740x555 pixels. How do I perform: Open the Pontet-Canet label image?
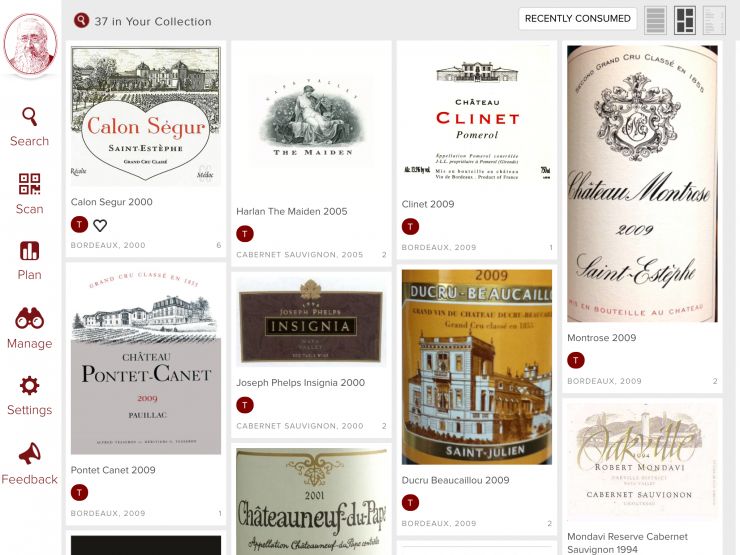[146, 361]
